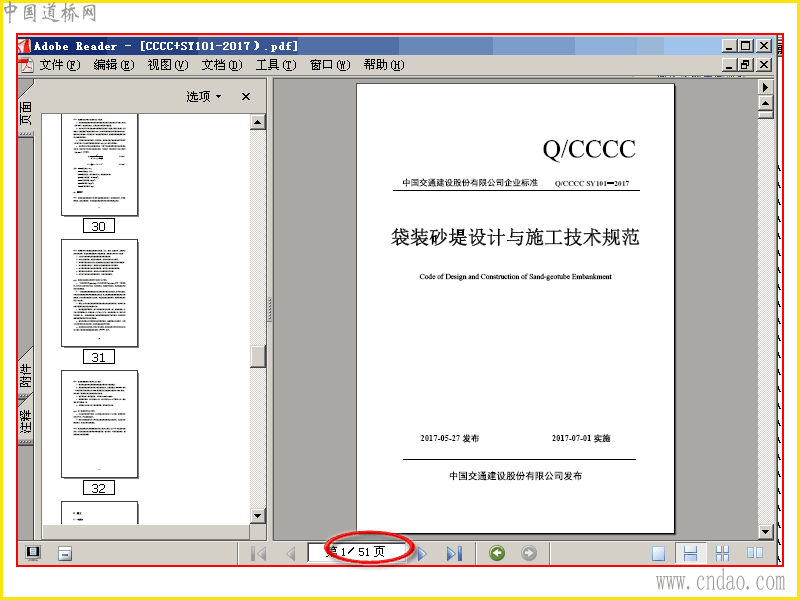Viewport: 800px width, 600px height.
Task: Click the Adobe PDF document icon in menu bar
Action: coord(27,65)
